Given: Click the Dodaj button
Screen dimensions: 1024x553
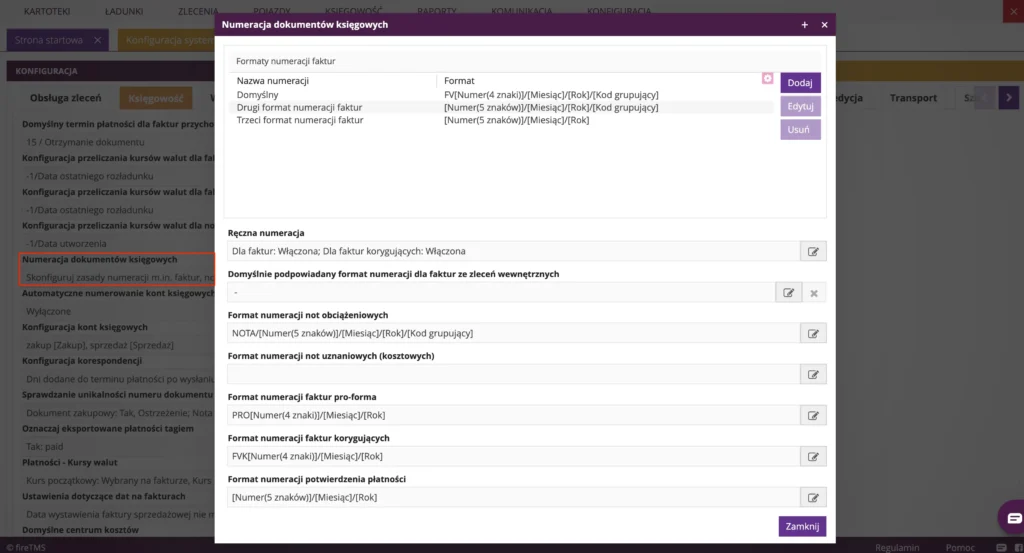Looking at the screenshot, I should [x=800, y=83].
